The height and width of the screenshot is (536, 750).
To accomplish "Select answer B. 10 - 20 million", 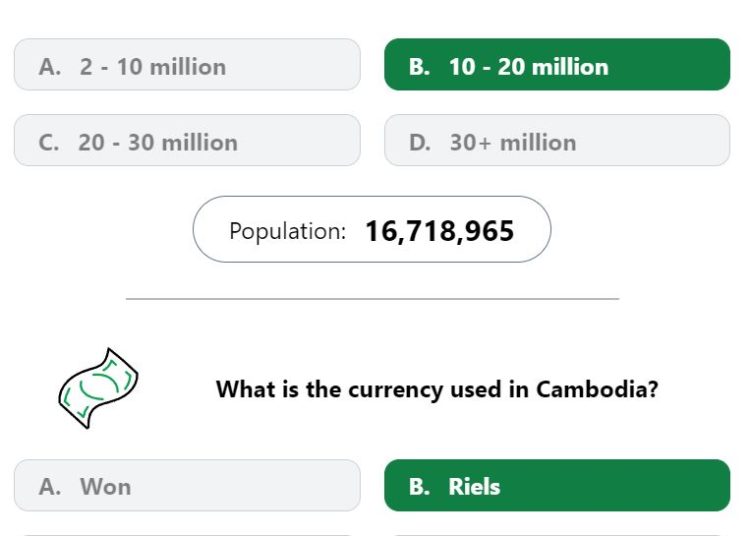I will pos(557,65).
